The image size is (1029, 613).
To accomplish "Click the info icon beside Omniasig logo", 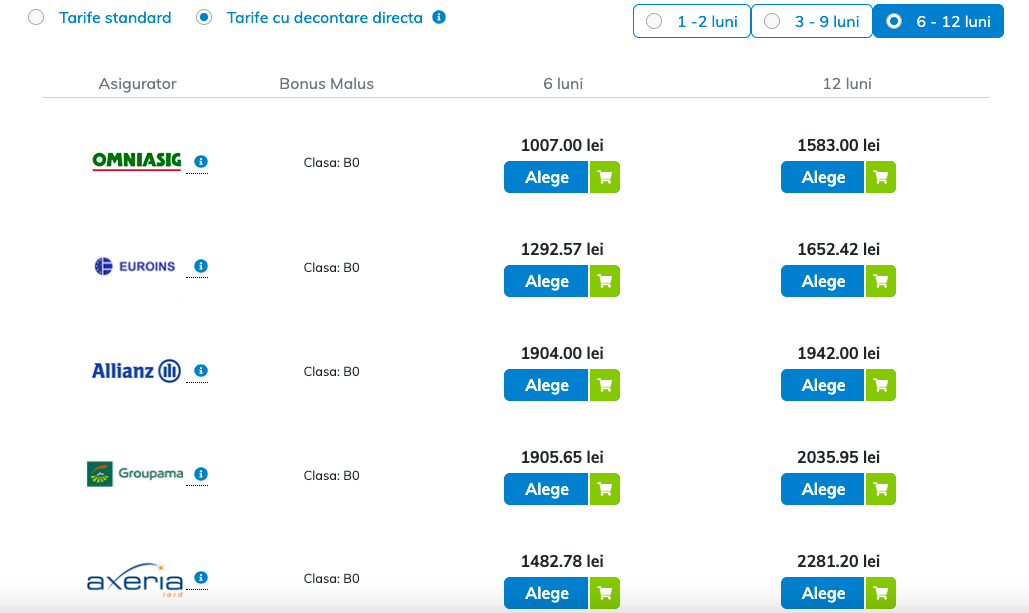I will [x=201, y=161].
